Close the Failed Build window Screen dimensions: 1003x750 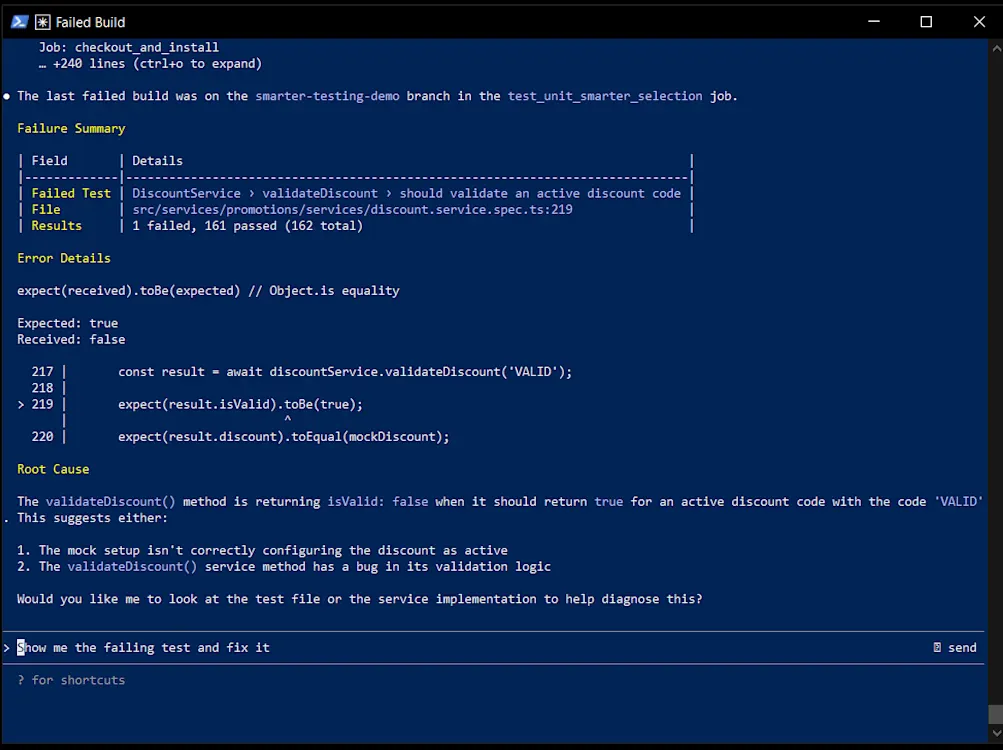979,22
